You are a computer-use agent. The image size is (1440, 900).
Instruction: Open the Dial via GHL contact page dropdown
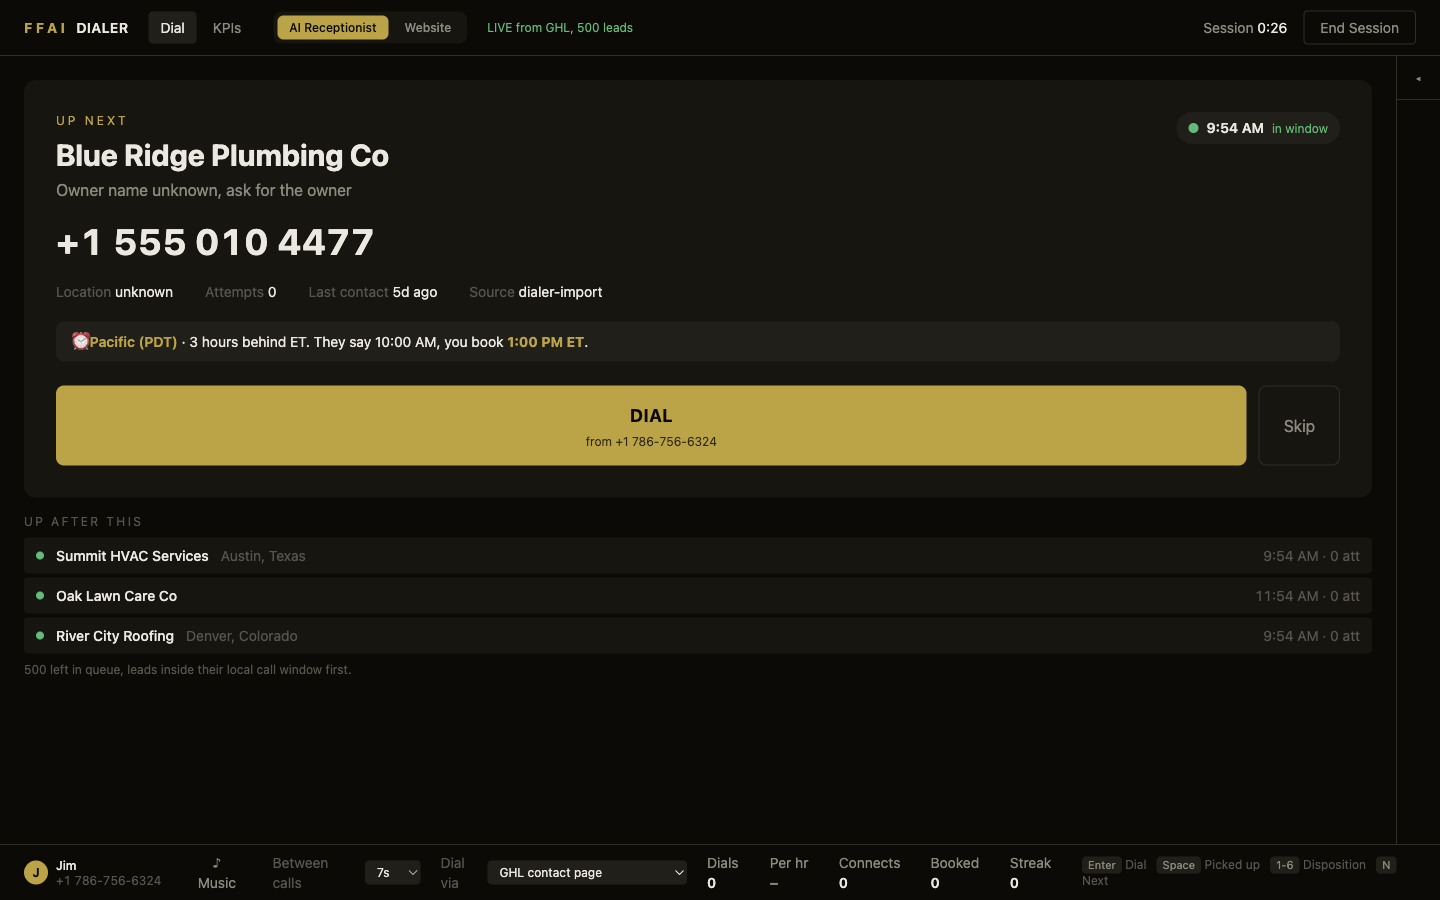[587, 873]
